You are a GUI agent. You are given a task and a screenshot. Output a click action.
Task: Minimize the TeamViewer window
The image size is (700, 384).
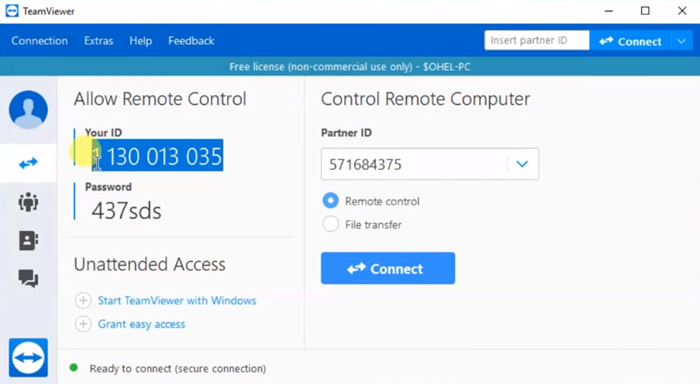point(608,11)
